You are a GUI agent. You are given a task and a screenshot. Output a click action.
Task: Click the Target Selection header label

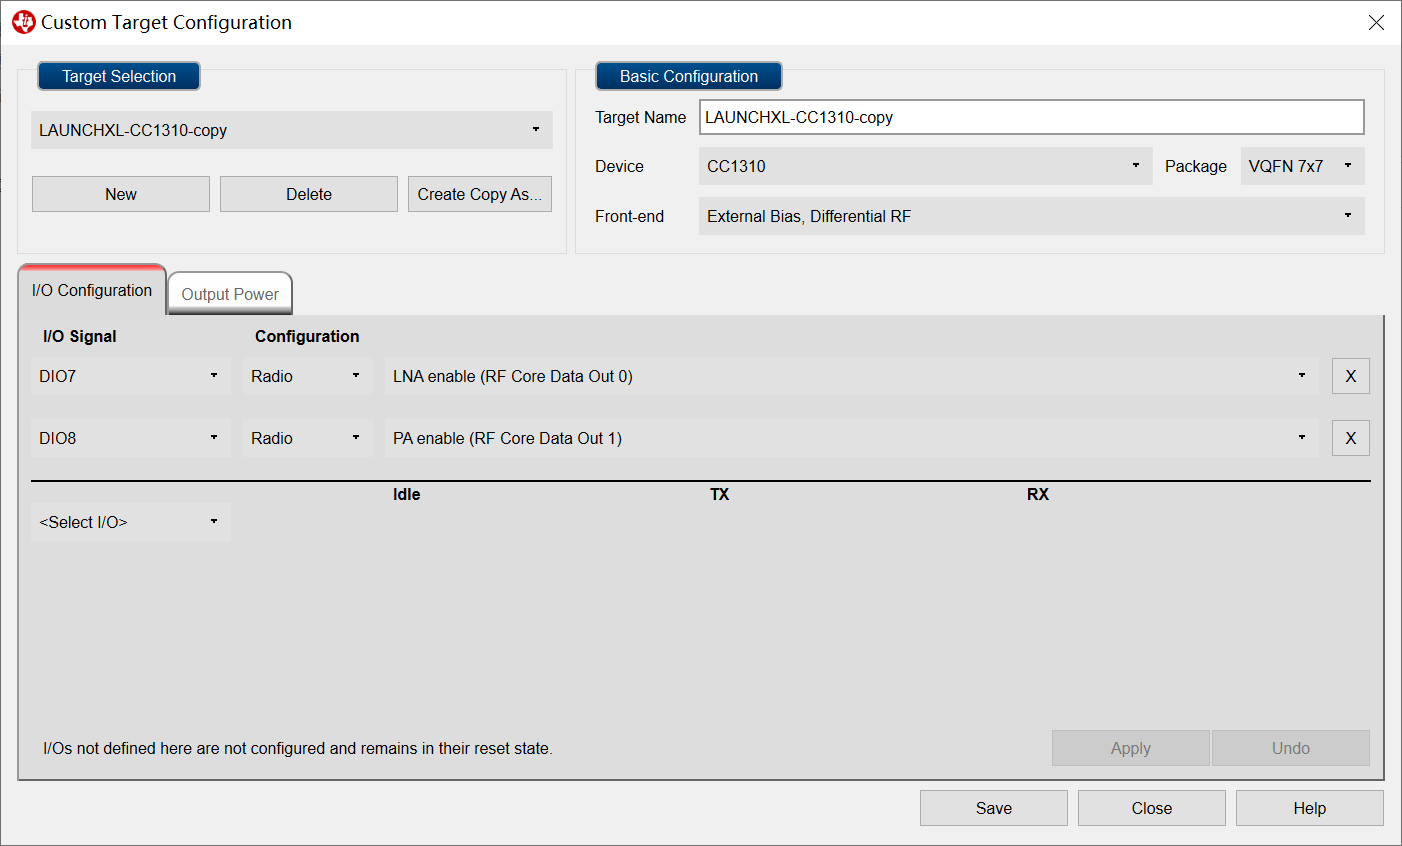click(119, 76)
